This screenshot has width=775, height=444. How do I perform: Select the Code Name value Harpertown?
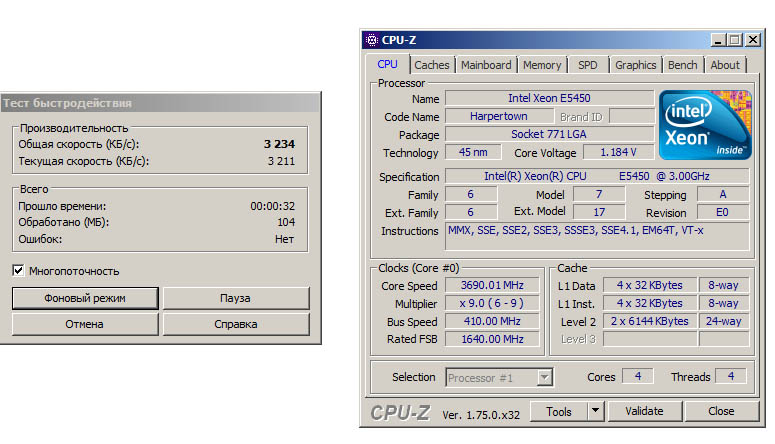point(499,116)
